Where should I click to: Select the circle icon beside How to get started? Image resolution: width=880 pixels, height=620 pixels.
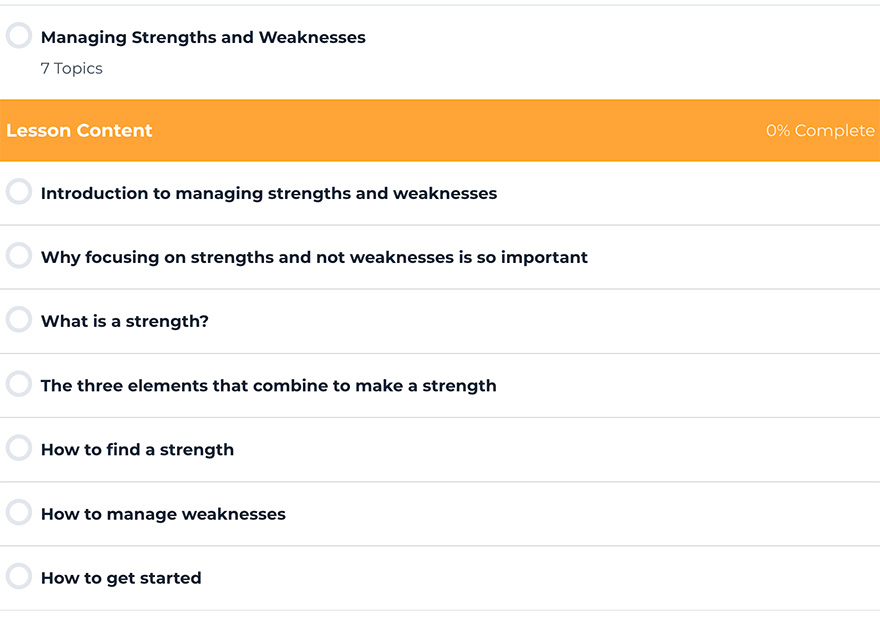[19, 576]
